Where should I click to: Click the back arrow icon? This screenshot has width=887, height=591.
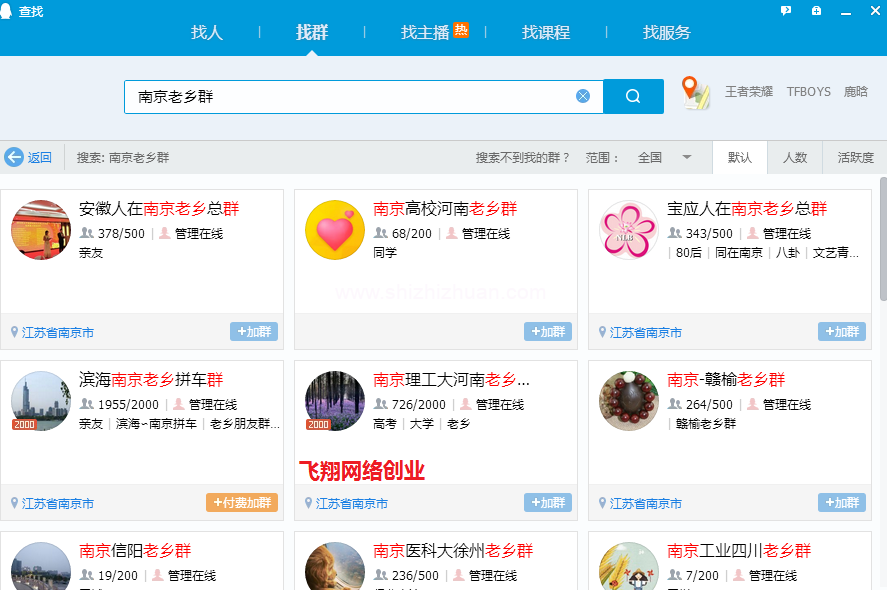14,157
